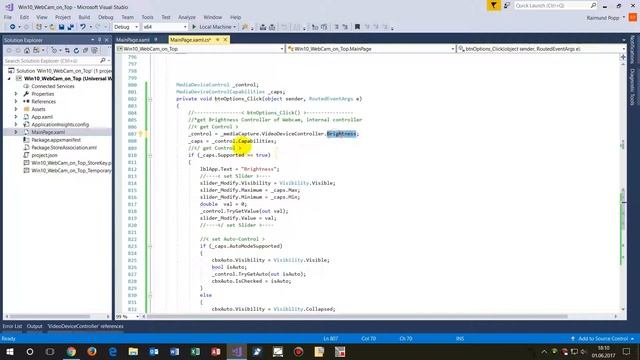Open Google Chrome from the taskbar

coord(71,351)
